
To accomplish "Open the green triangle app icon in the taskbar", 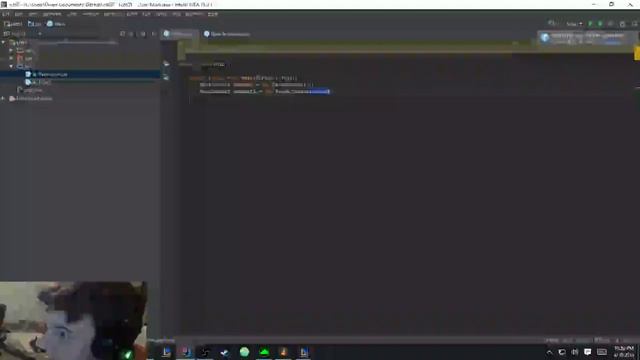I will tap(264, 352).
